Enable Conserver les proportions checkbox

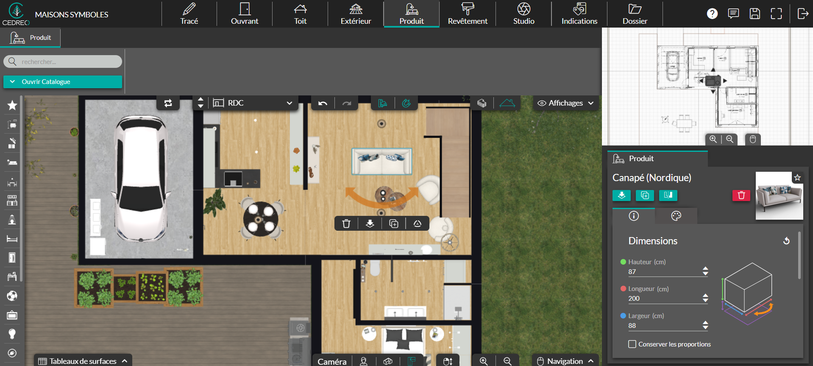click(632, 344)
